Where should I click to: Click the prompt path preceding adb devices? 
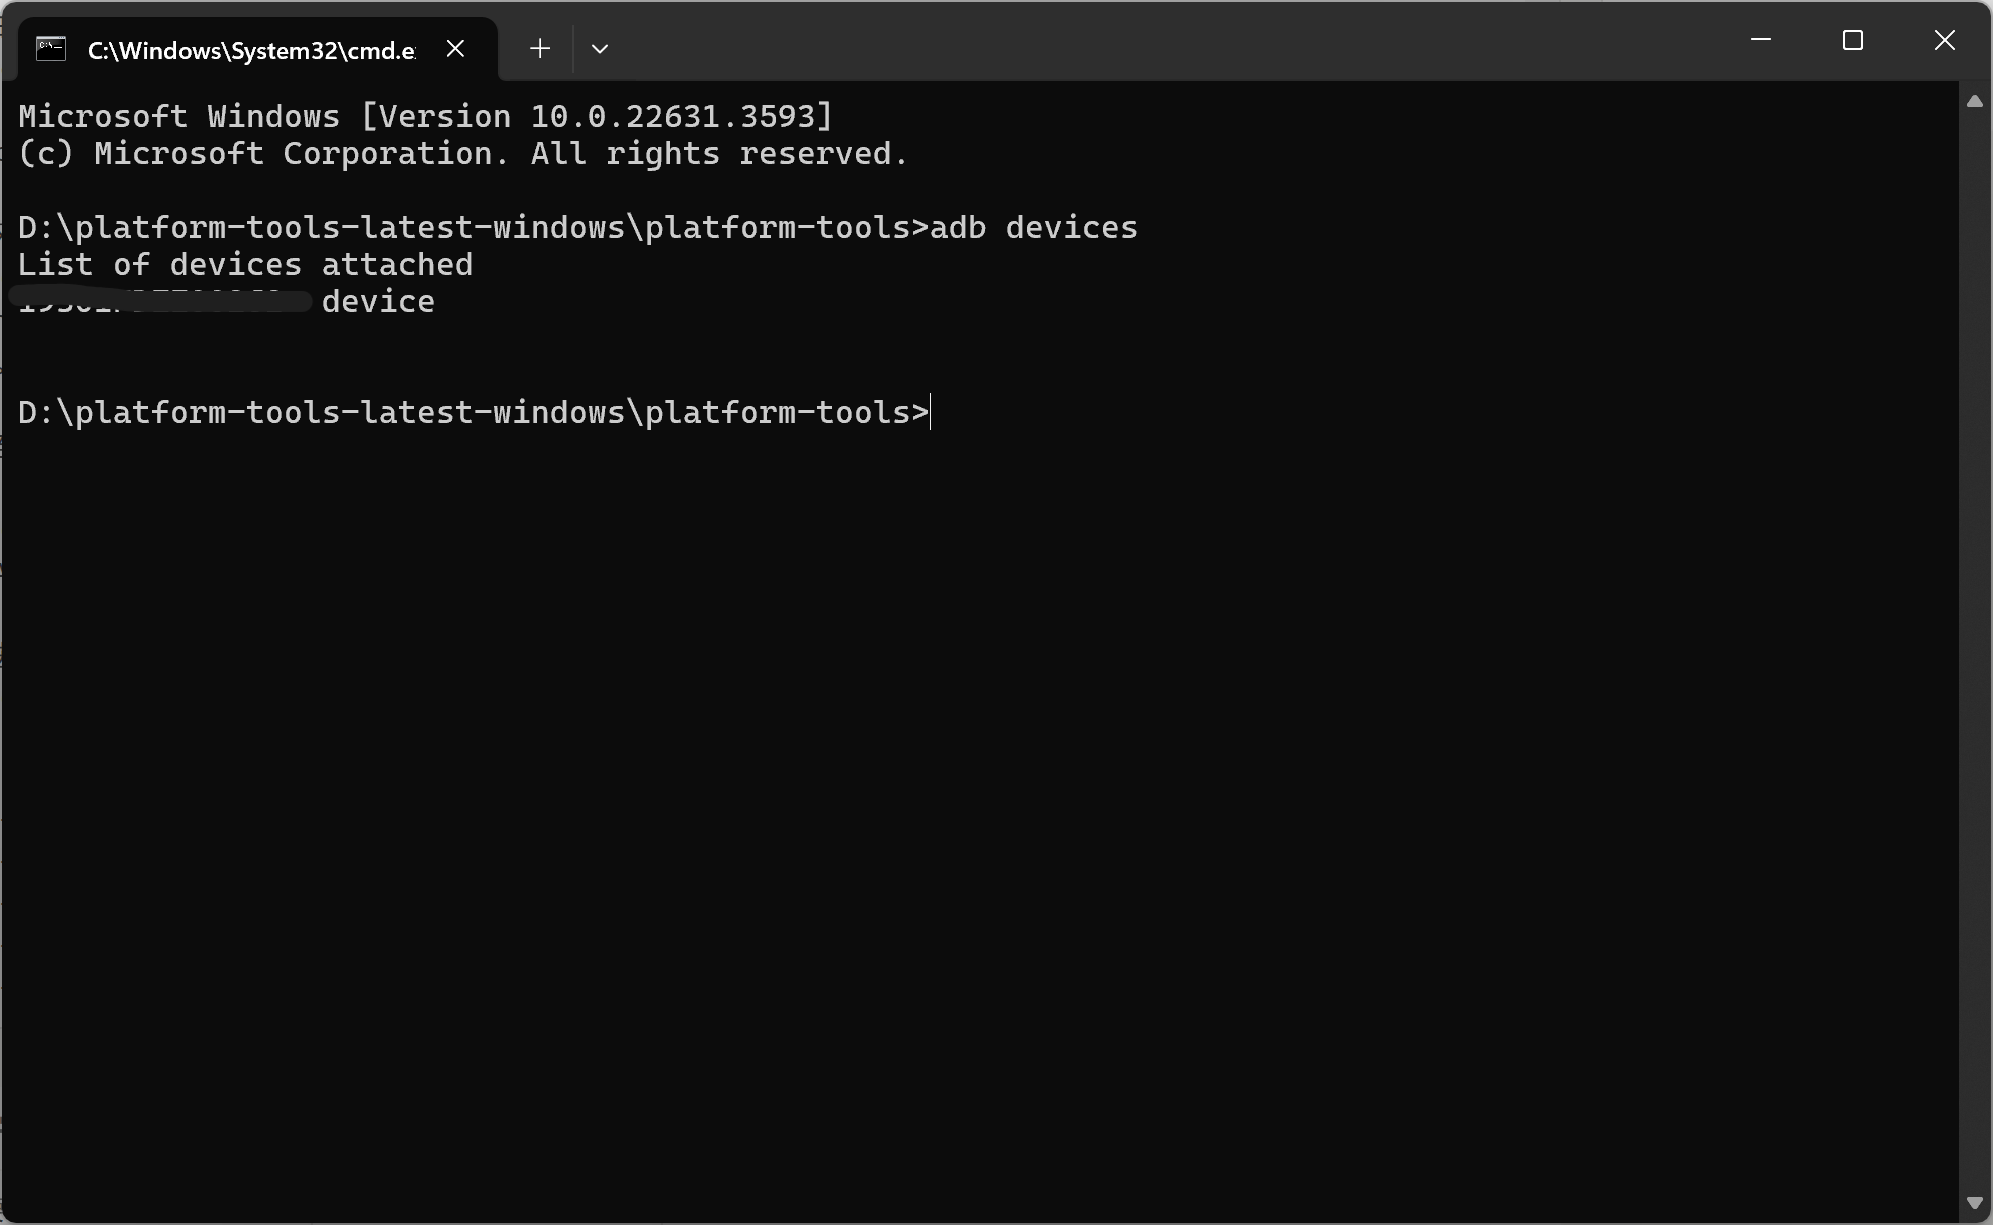click(474, 228)
